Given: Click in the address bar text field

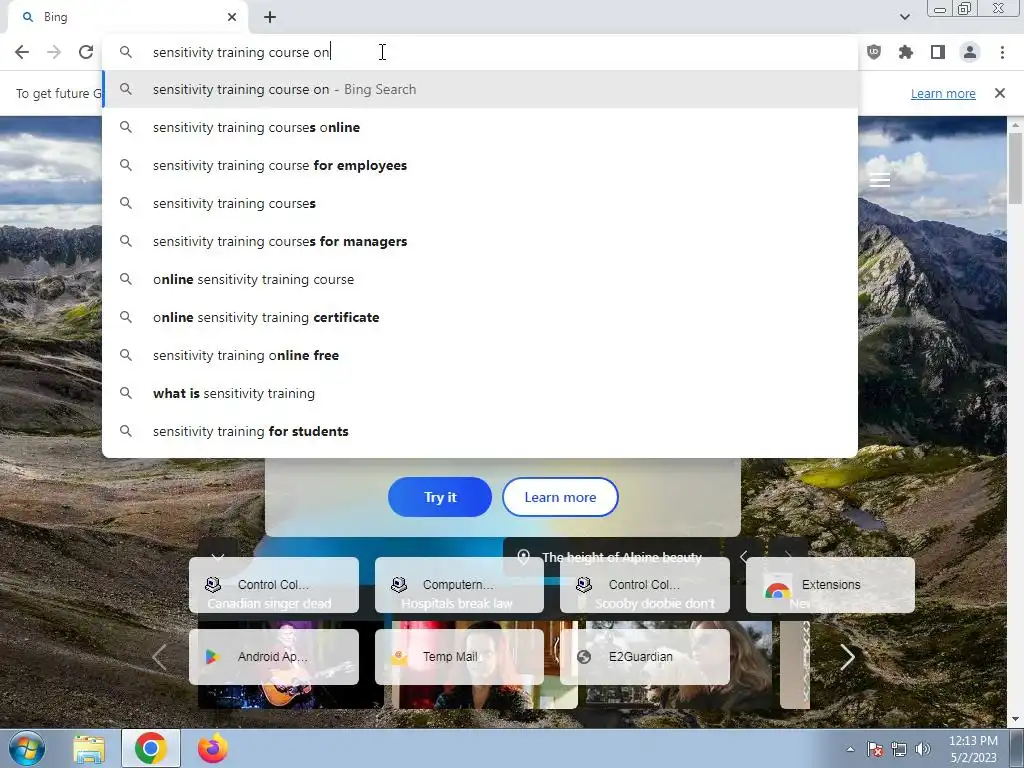Looking at the screenshot, I should [480, 52].
